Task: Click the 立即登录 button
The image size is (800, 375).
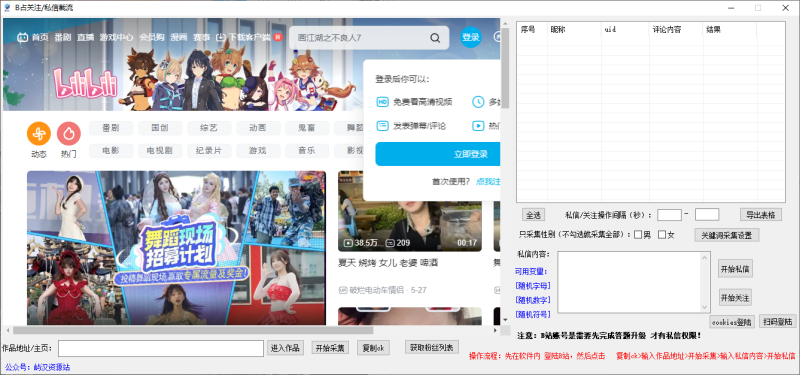Action: pos(438,154)
